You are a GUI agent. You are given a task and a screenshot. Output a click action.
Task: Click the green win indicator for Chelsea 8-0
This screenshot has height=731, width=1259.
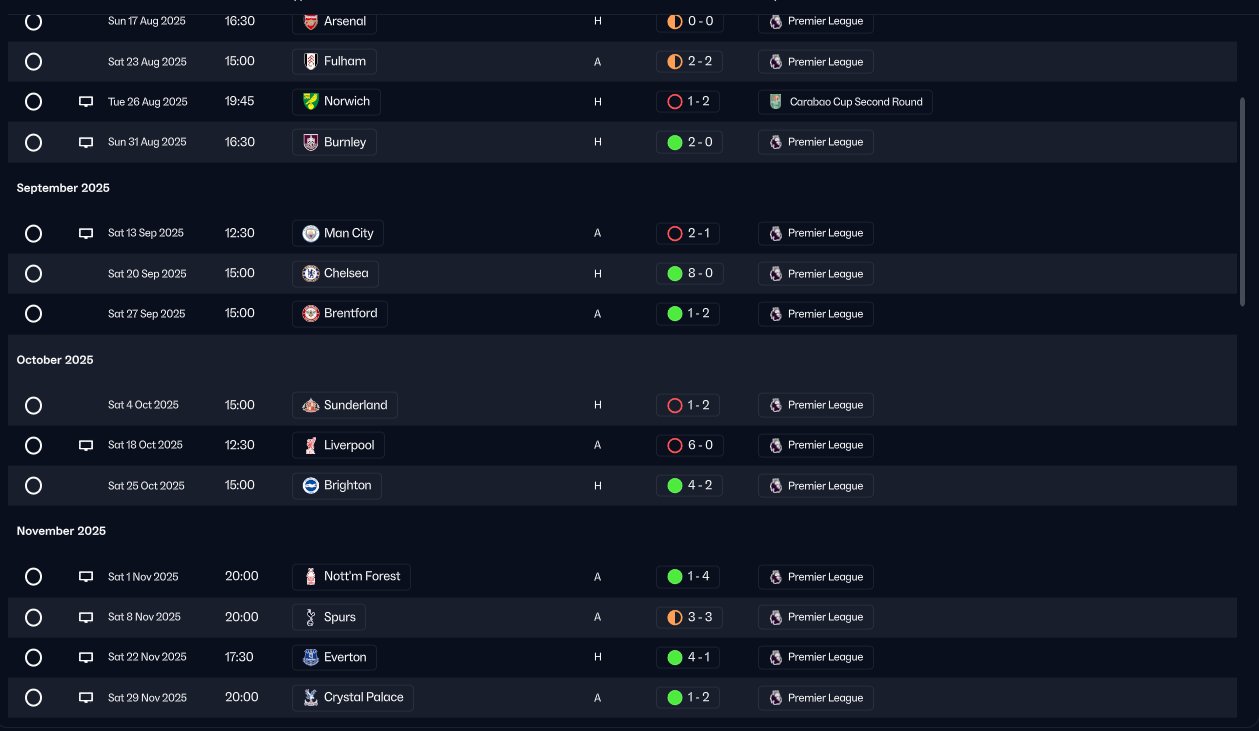coord(674,273)
